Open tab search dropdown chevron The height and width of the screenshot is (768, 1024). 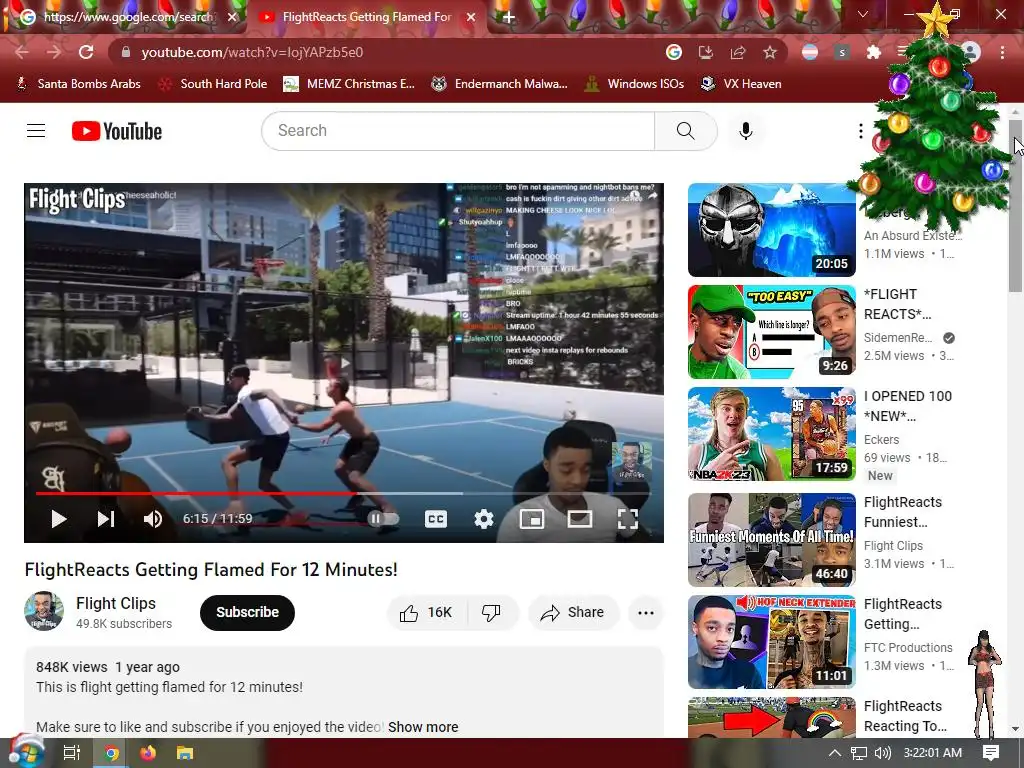coord(863,14)
